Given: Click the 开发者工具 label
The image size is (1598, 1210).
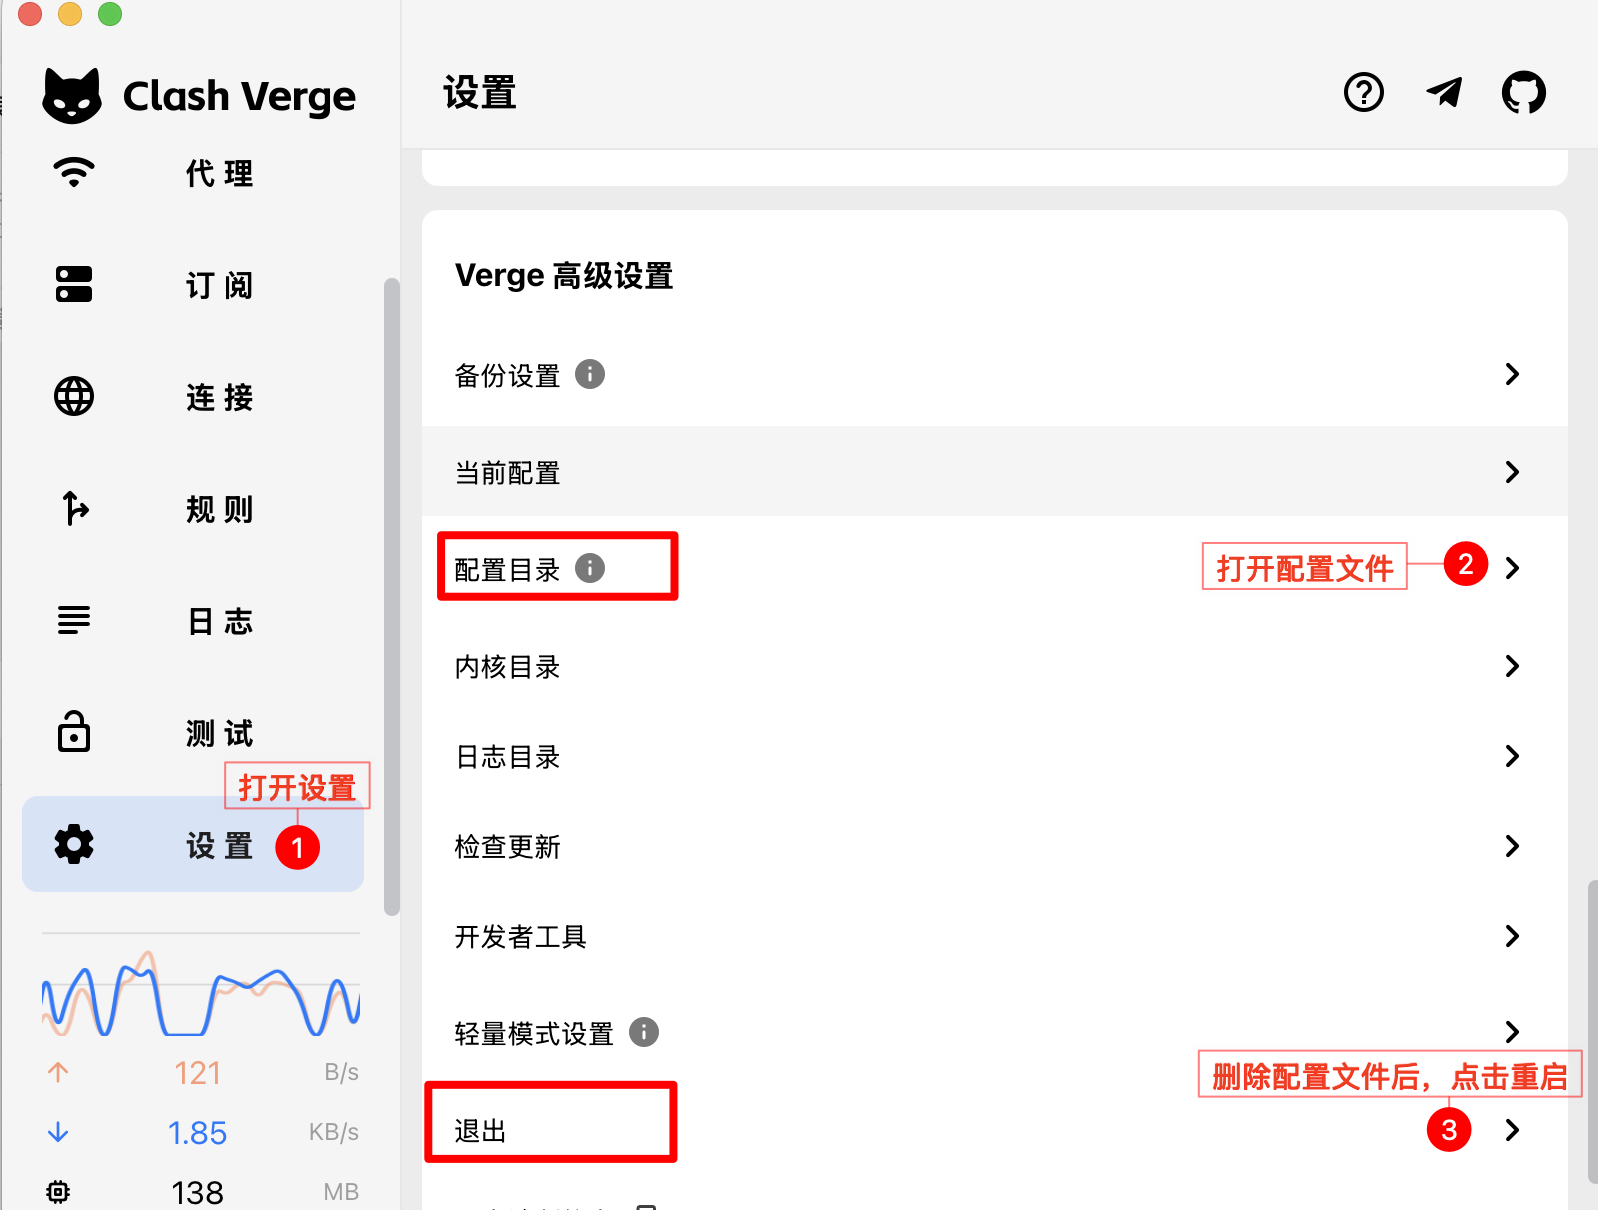Looking at the screenshot, I should click(x=520, y=937).
